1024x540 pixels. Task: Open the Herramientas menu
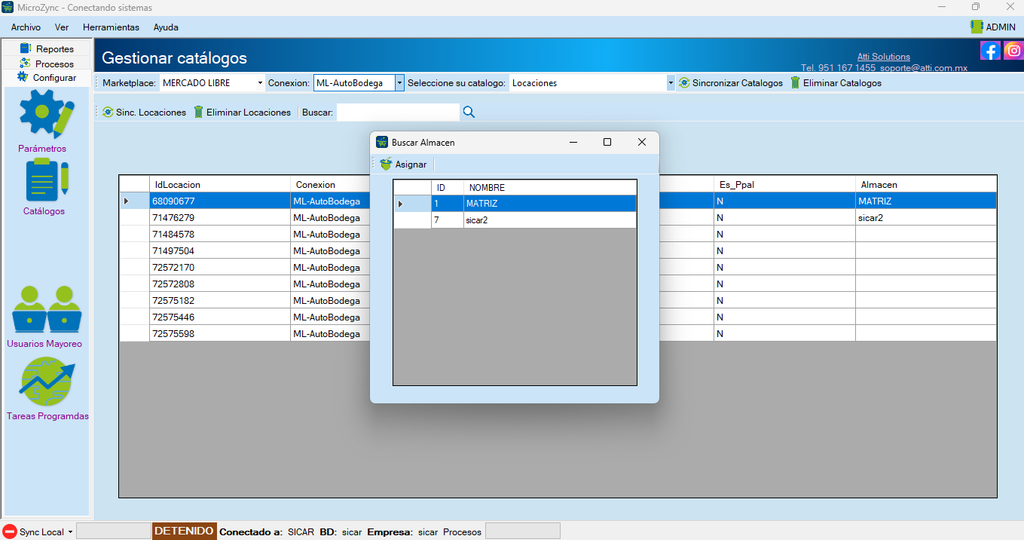point(111,27)
